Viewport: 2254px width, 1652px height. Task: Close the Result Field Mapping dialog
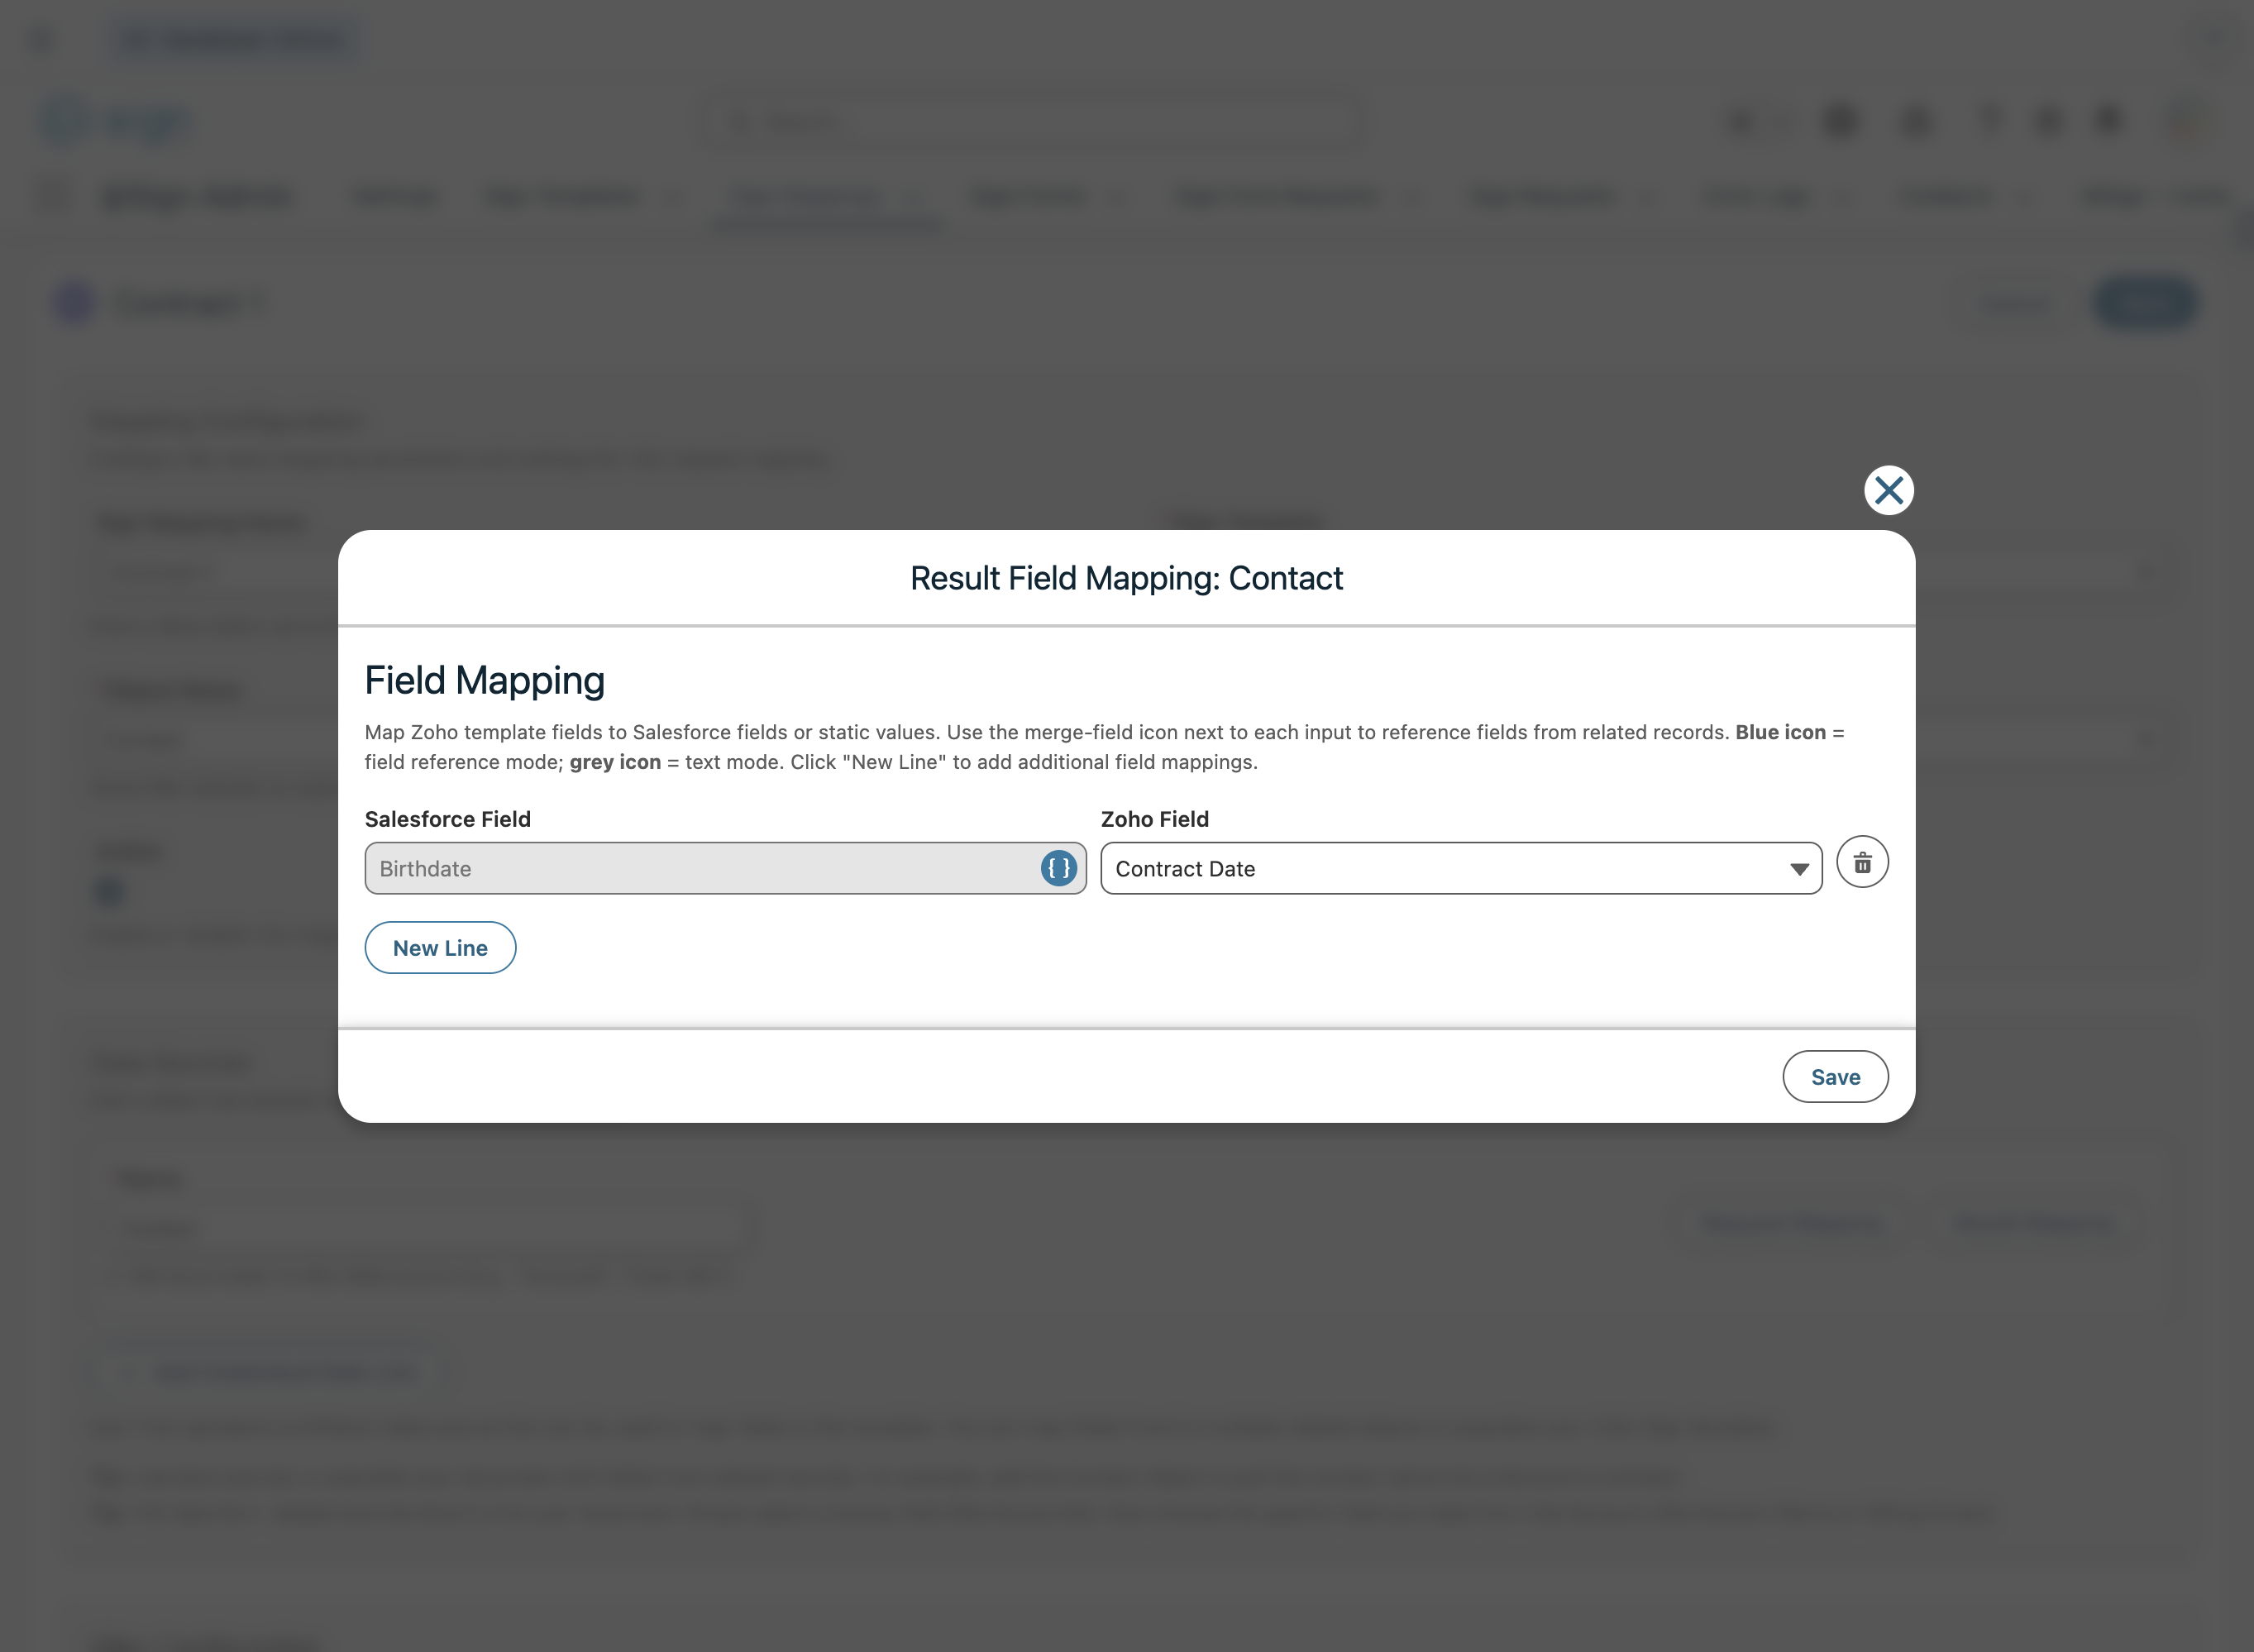1888,490
